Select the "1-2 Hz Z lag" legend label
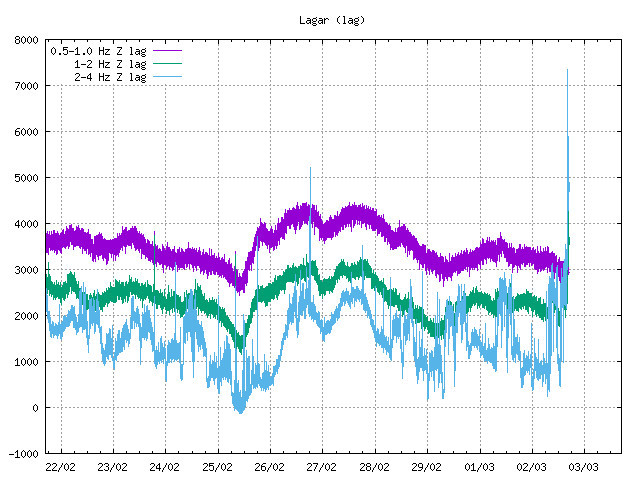The width and height of the screenshot is (640, 480). click(109, 63)
